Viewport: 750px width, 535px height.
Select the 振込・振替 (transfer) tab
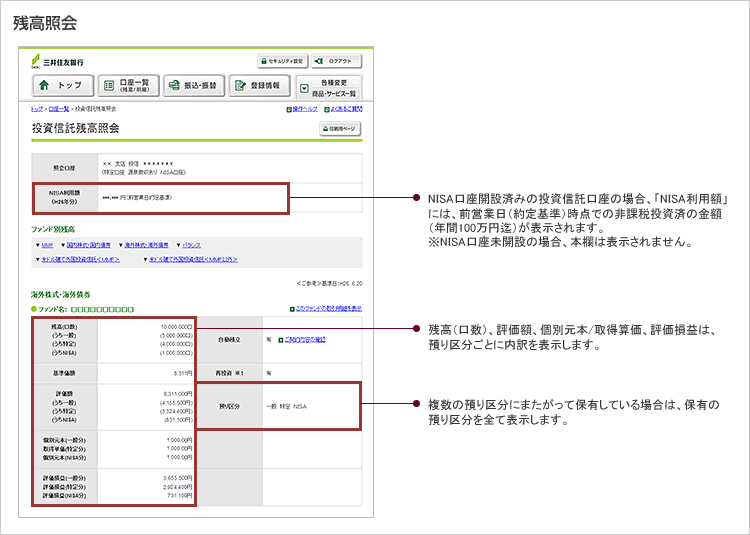pos(191,86)
